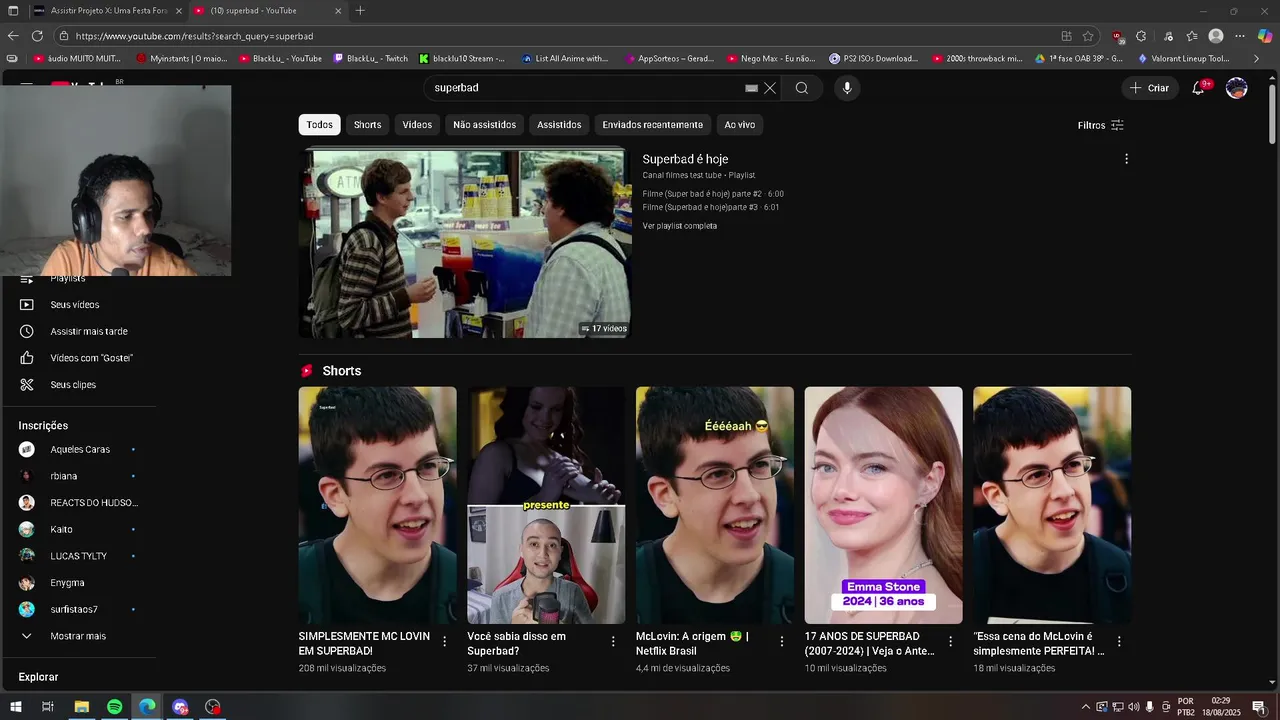This screenshot has height=720, width=1280.
Task: Open the Windows Start menu
Action: [15, 707]
